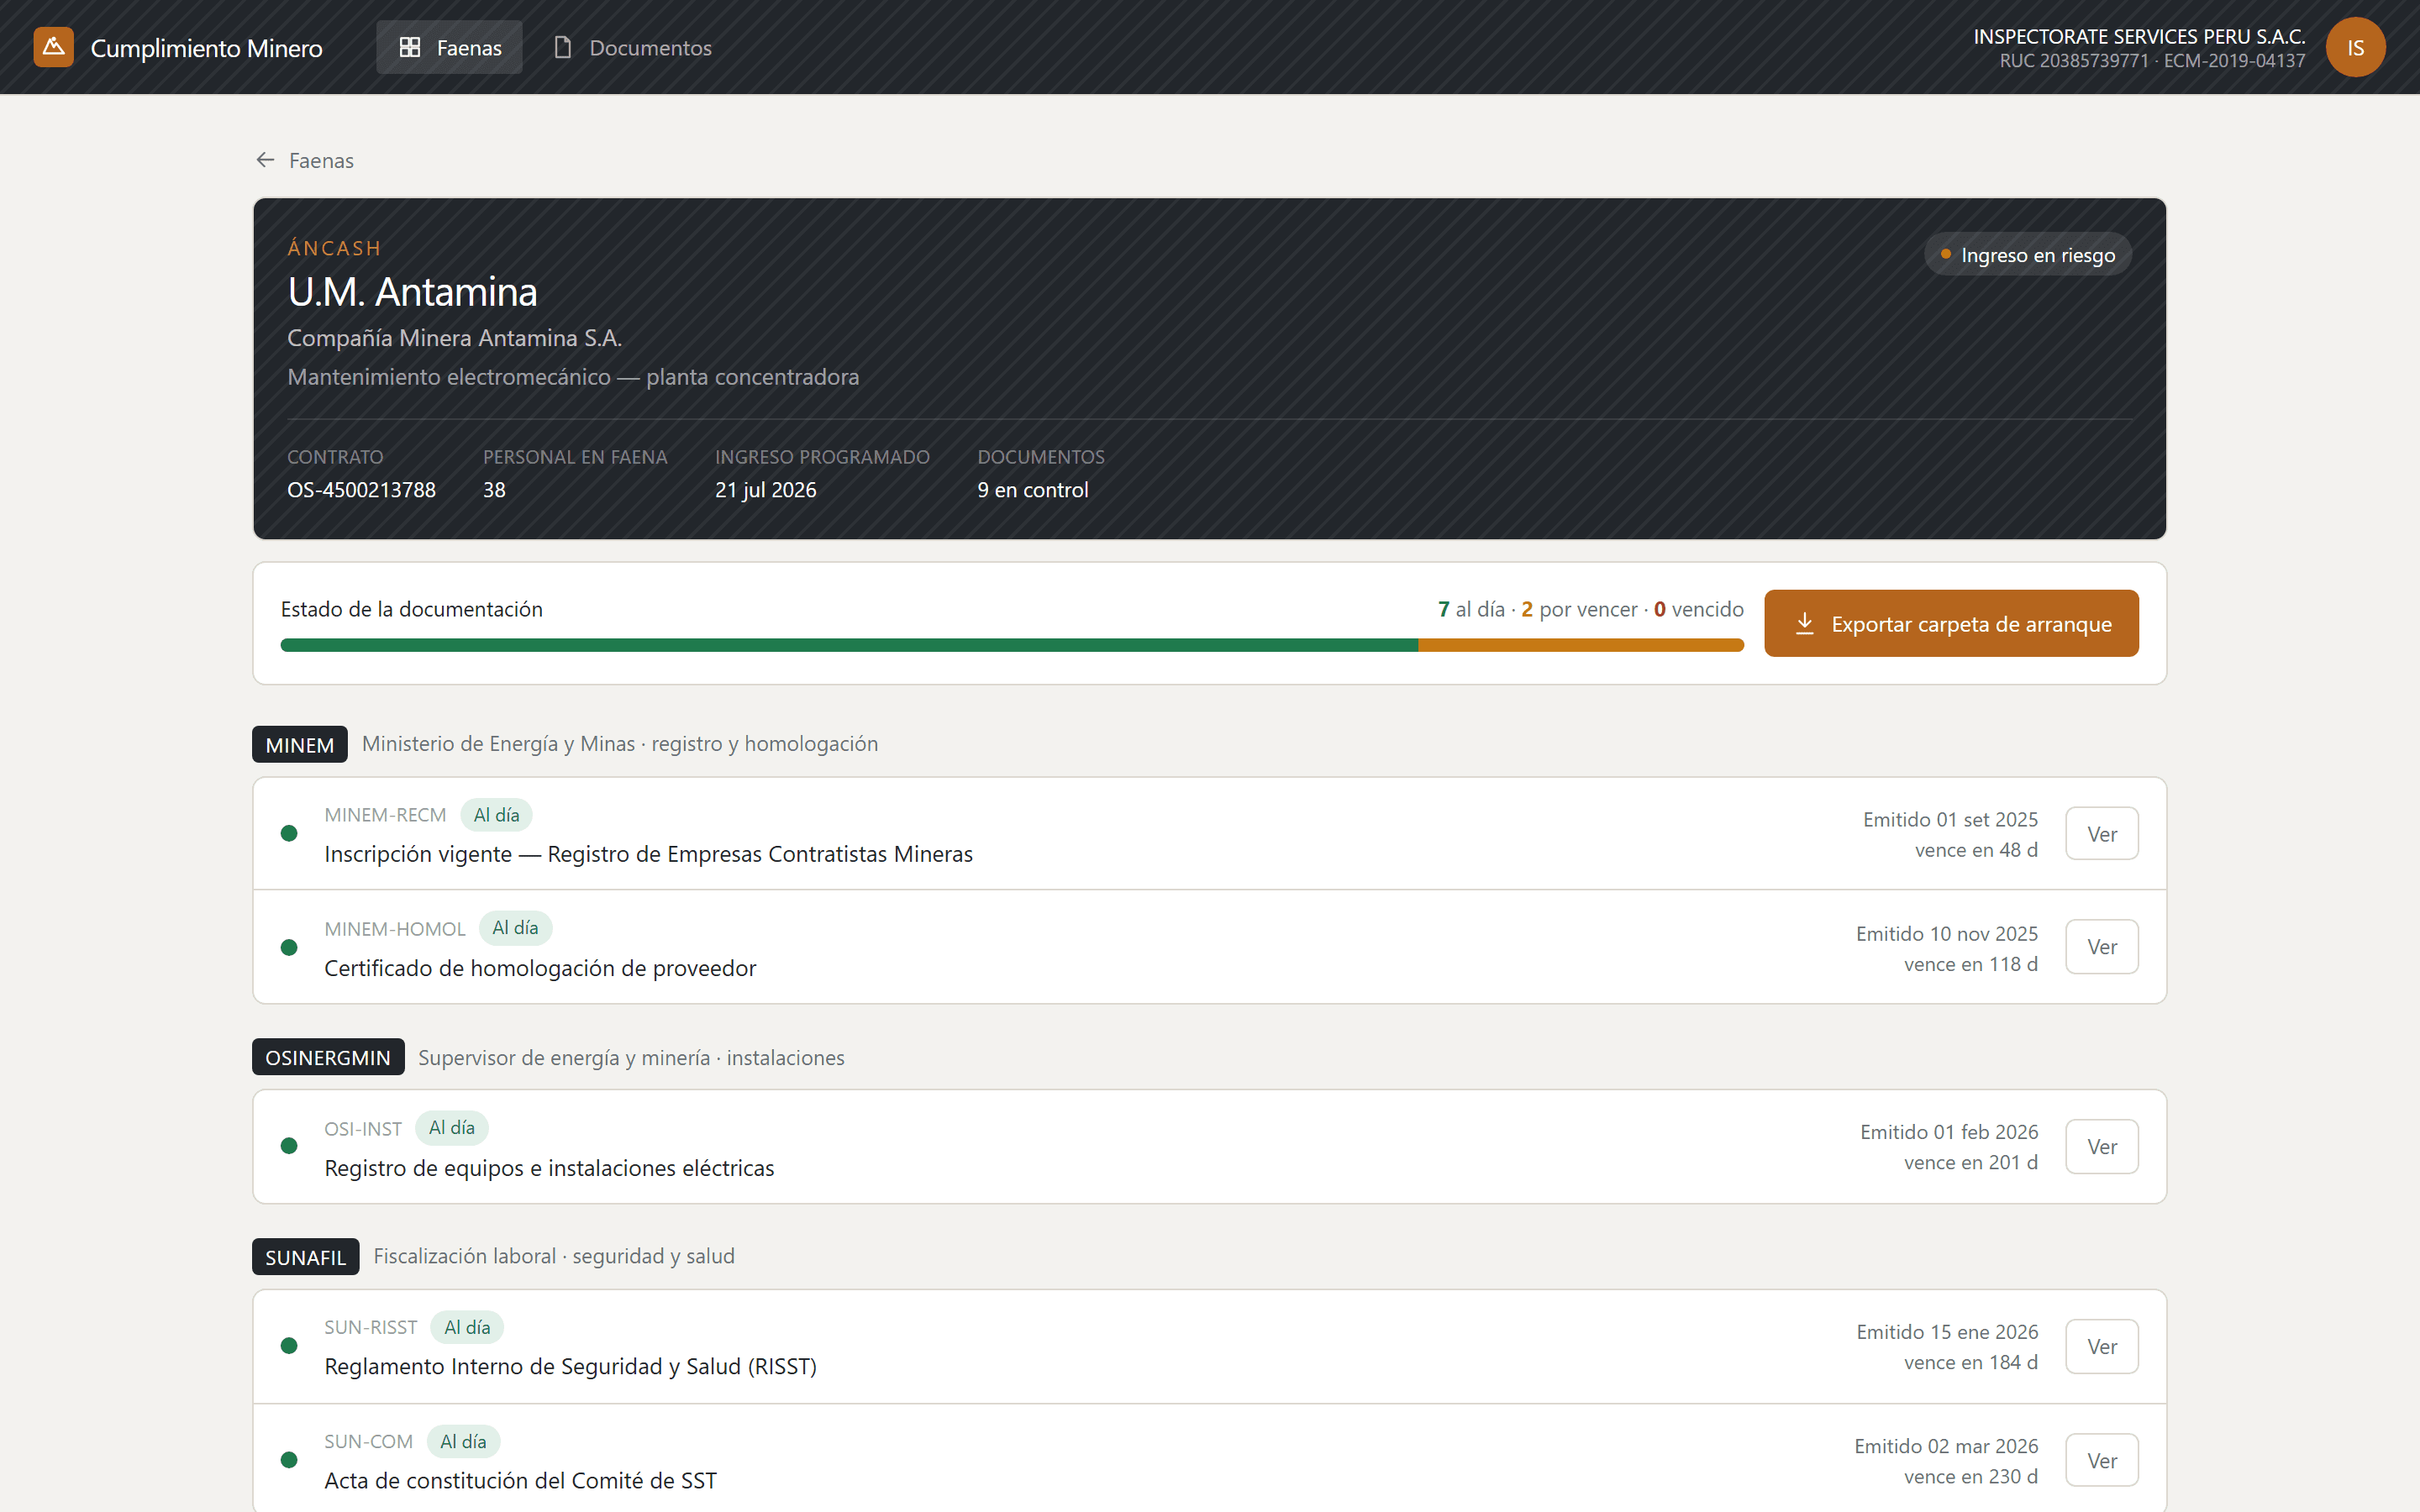This screenshot has height=1512, width=2420.
Task: Click the ingreso programado date 21 jul 2026
Action: coord(765,490)
